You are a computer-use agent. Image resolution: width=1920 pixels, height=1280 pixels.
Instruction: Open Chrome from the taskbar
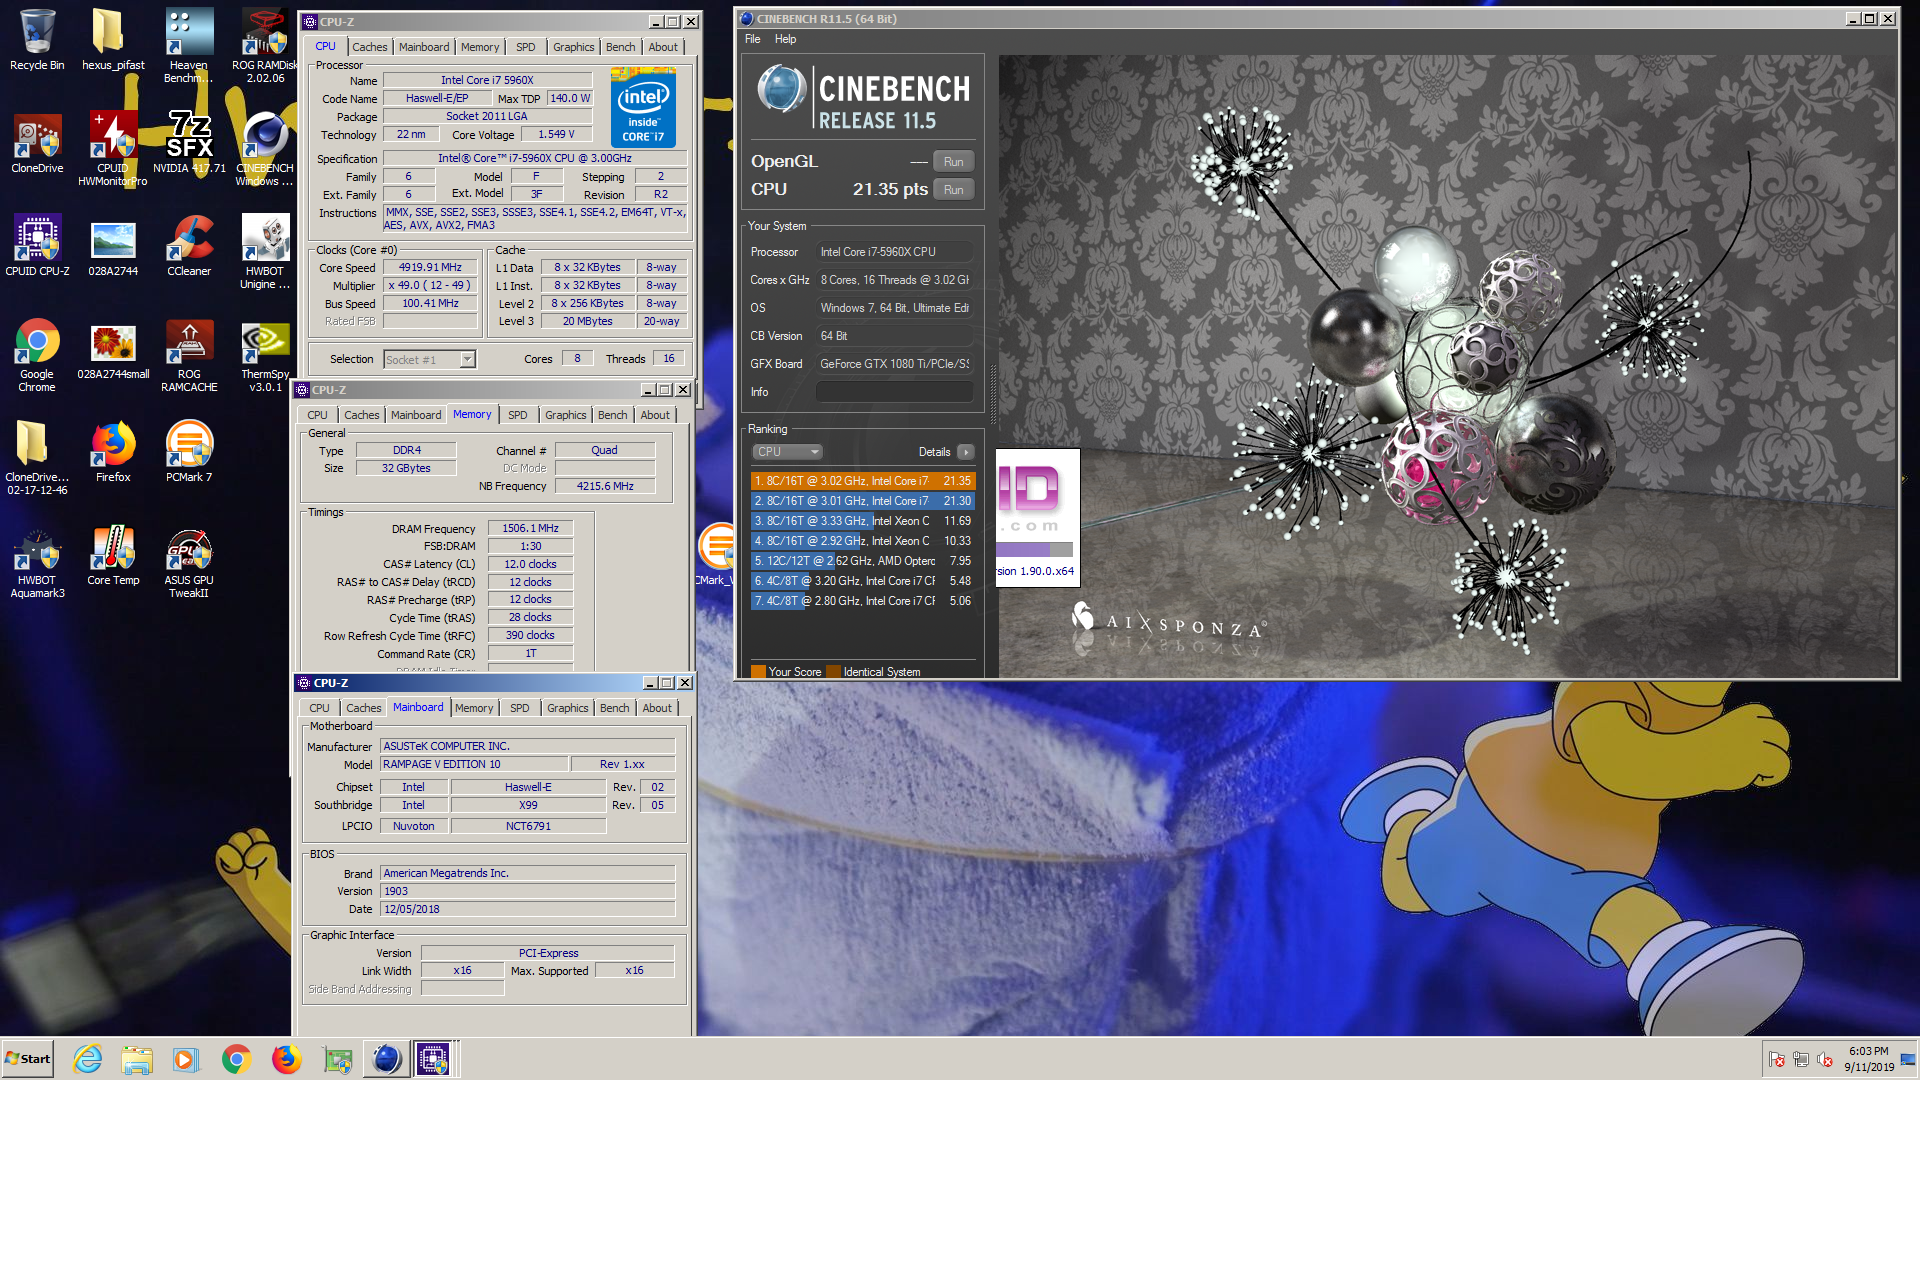(x=237, y=1059)
